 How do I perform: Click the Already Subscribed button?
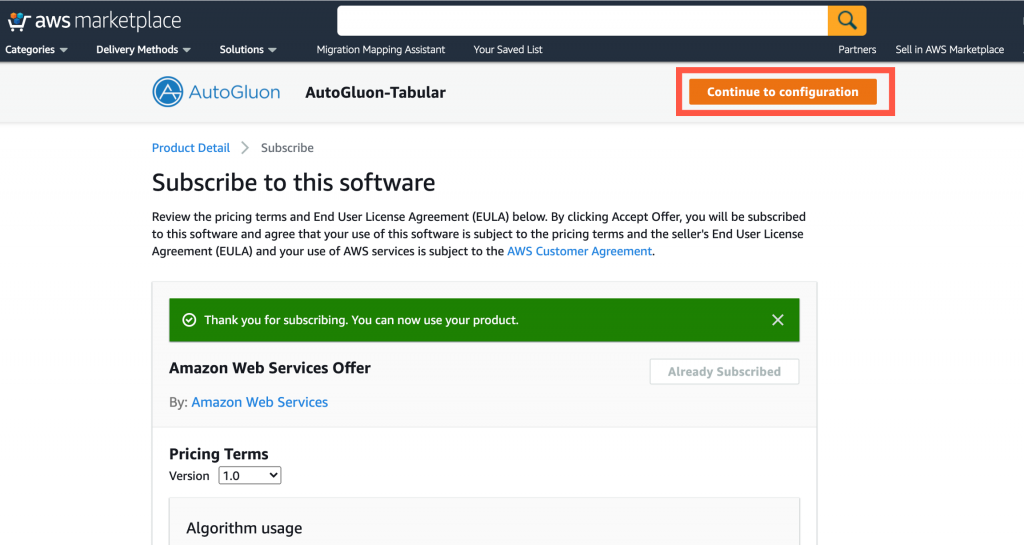pos(724,371)
